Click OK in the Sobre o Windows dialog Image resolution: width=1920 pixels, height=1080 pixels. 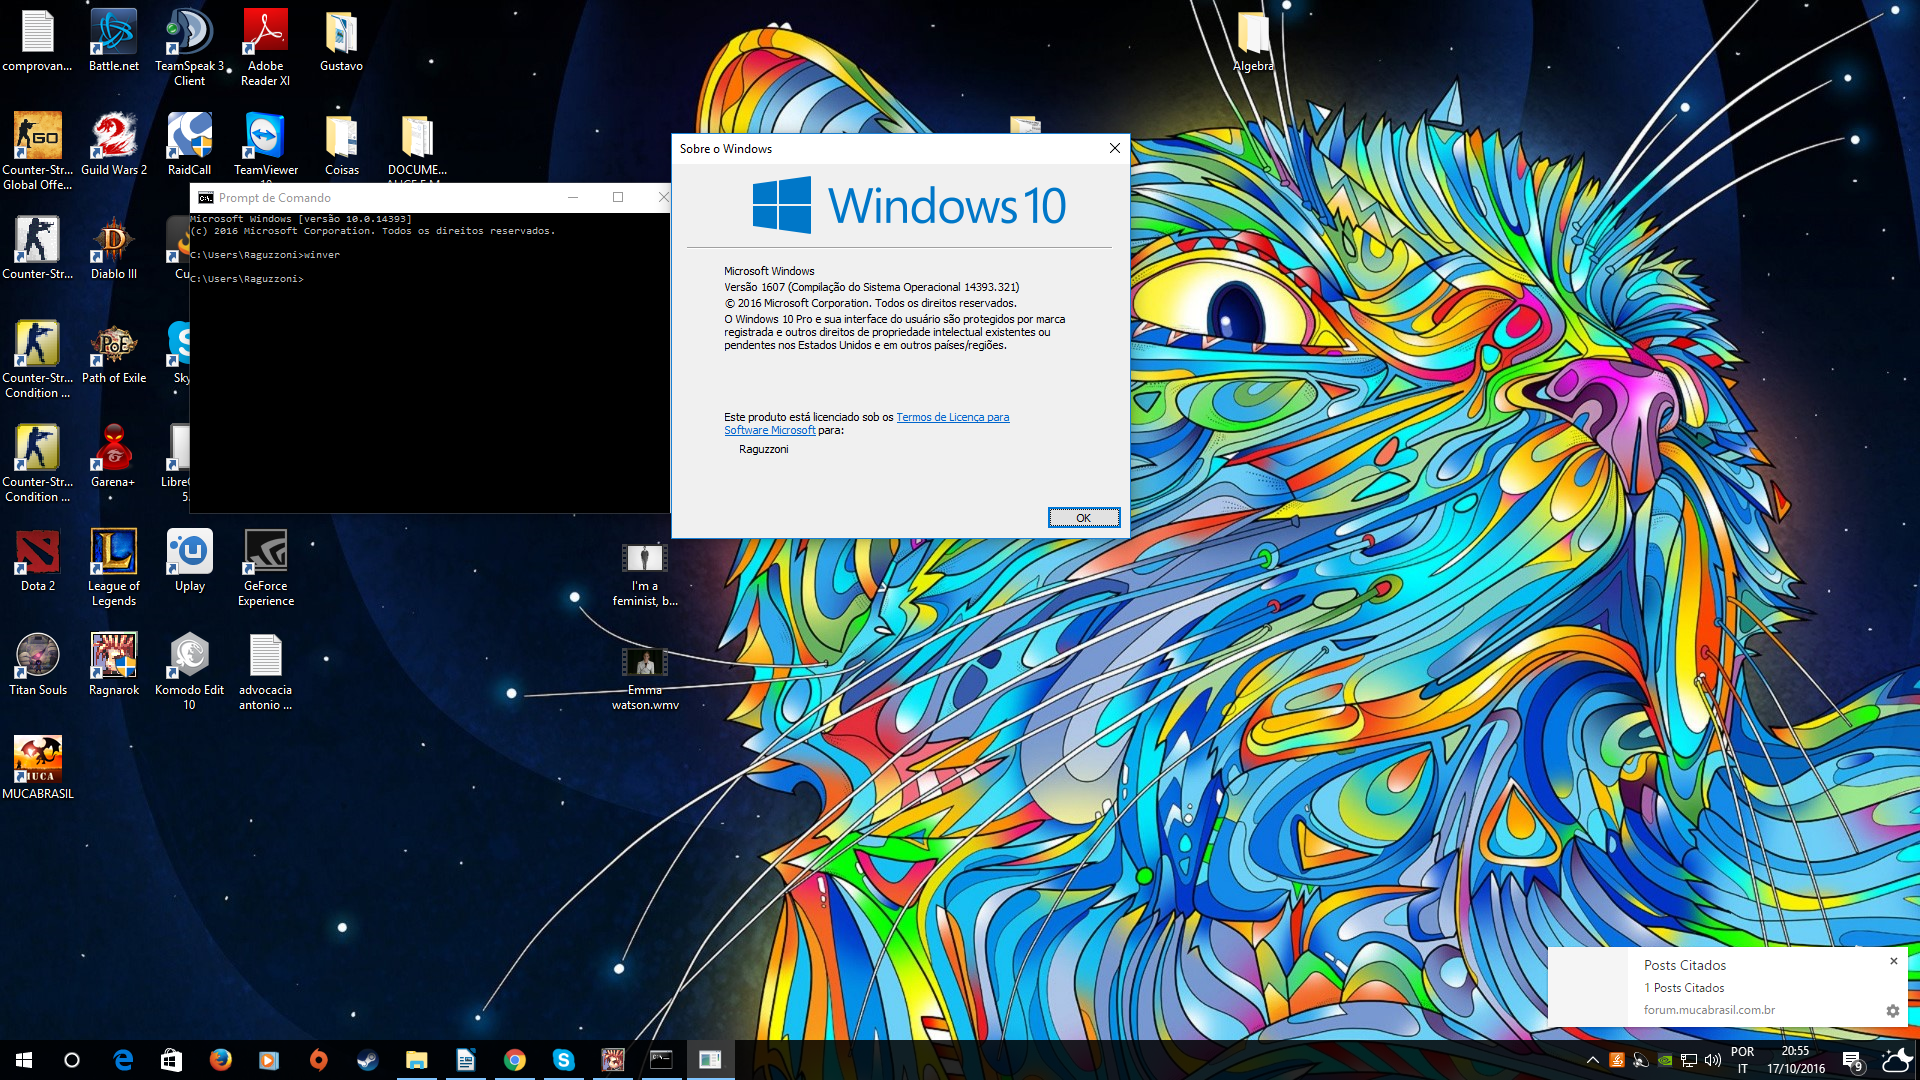coord(1083,518)
